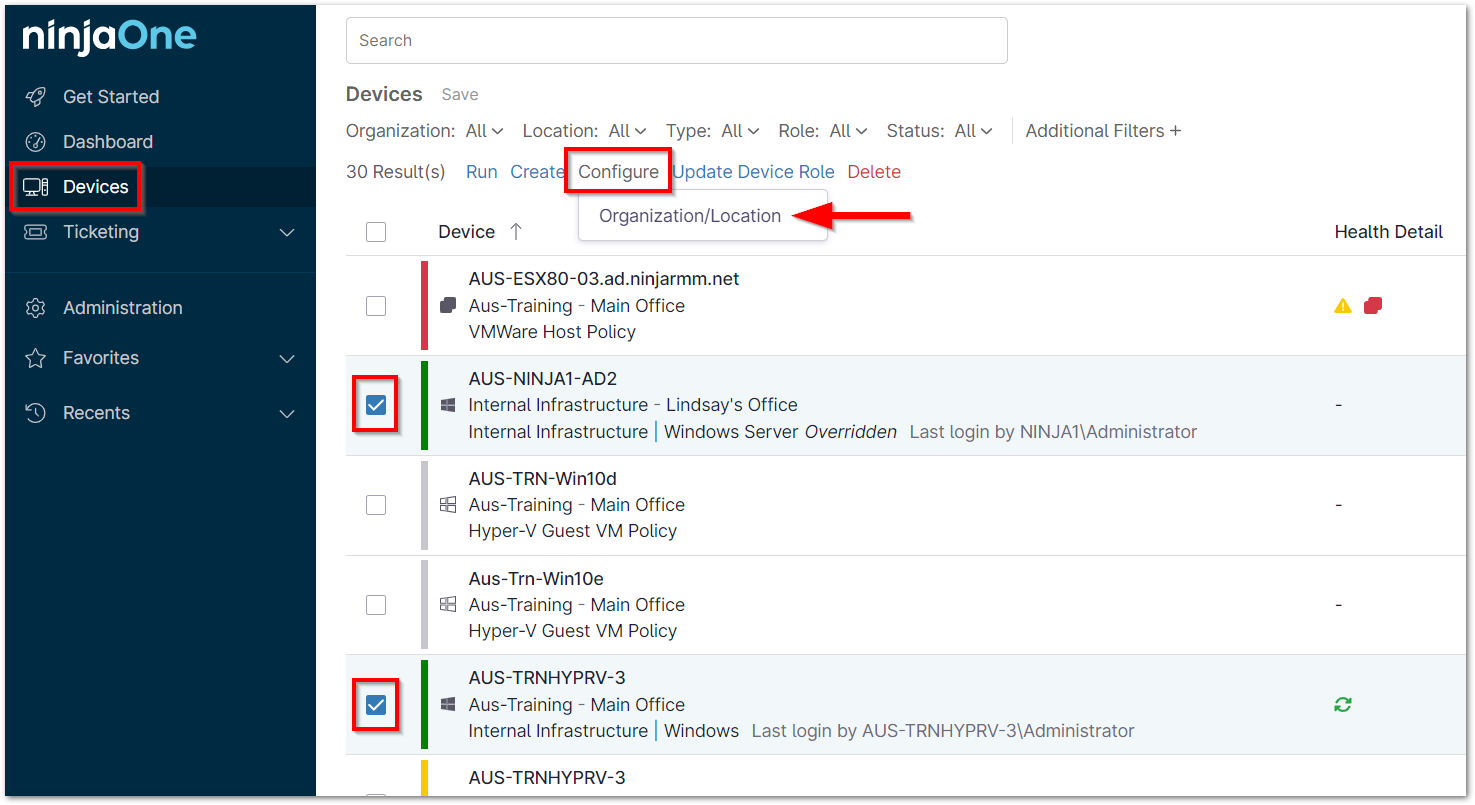
Task: Toggle the Device column sort arrow
Action: 516,231
